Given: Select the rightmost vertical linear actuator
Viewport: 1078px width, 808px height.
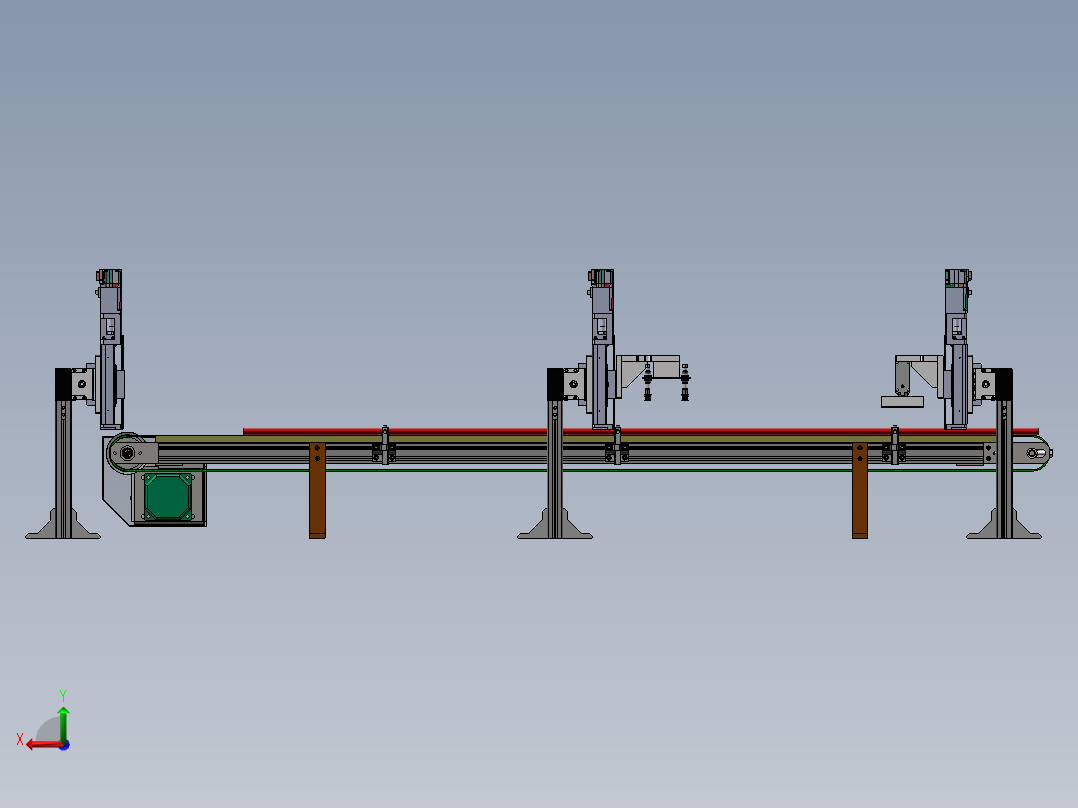Looking at the screenshot, I should pyautogui.click(x=958, y=349).
